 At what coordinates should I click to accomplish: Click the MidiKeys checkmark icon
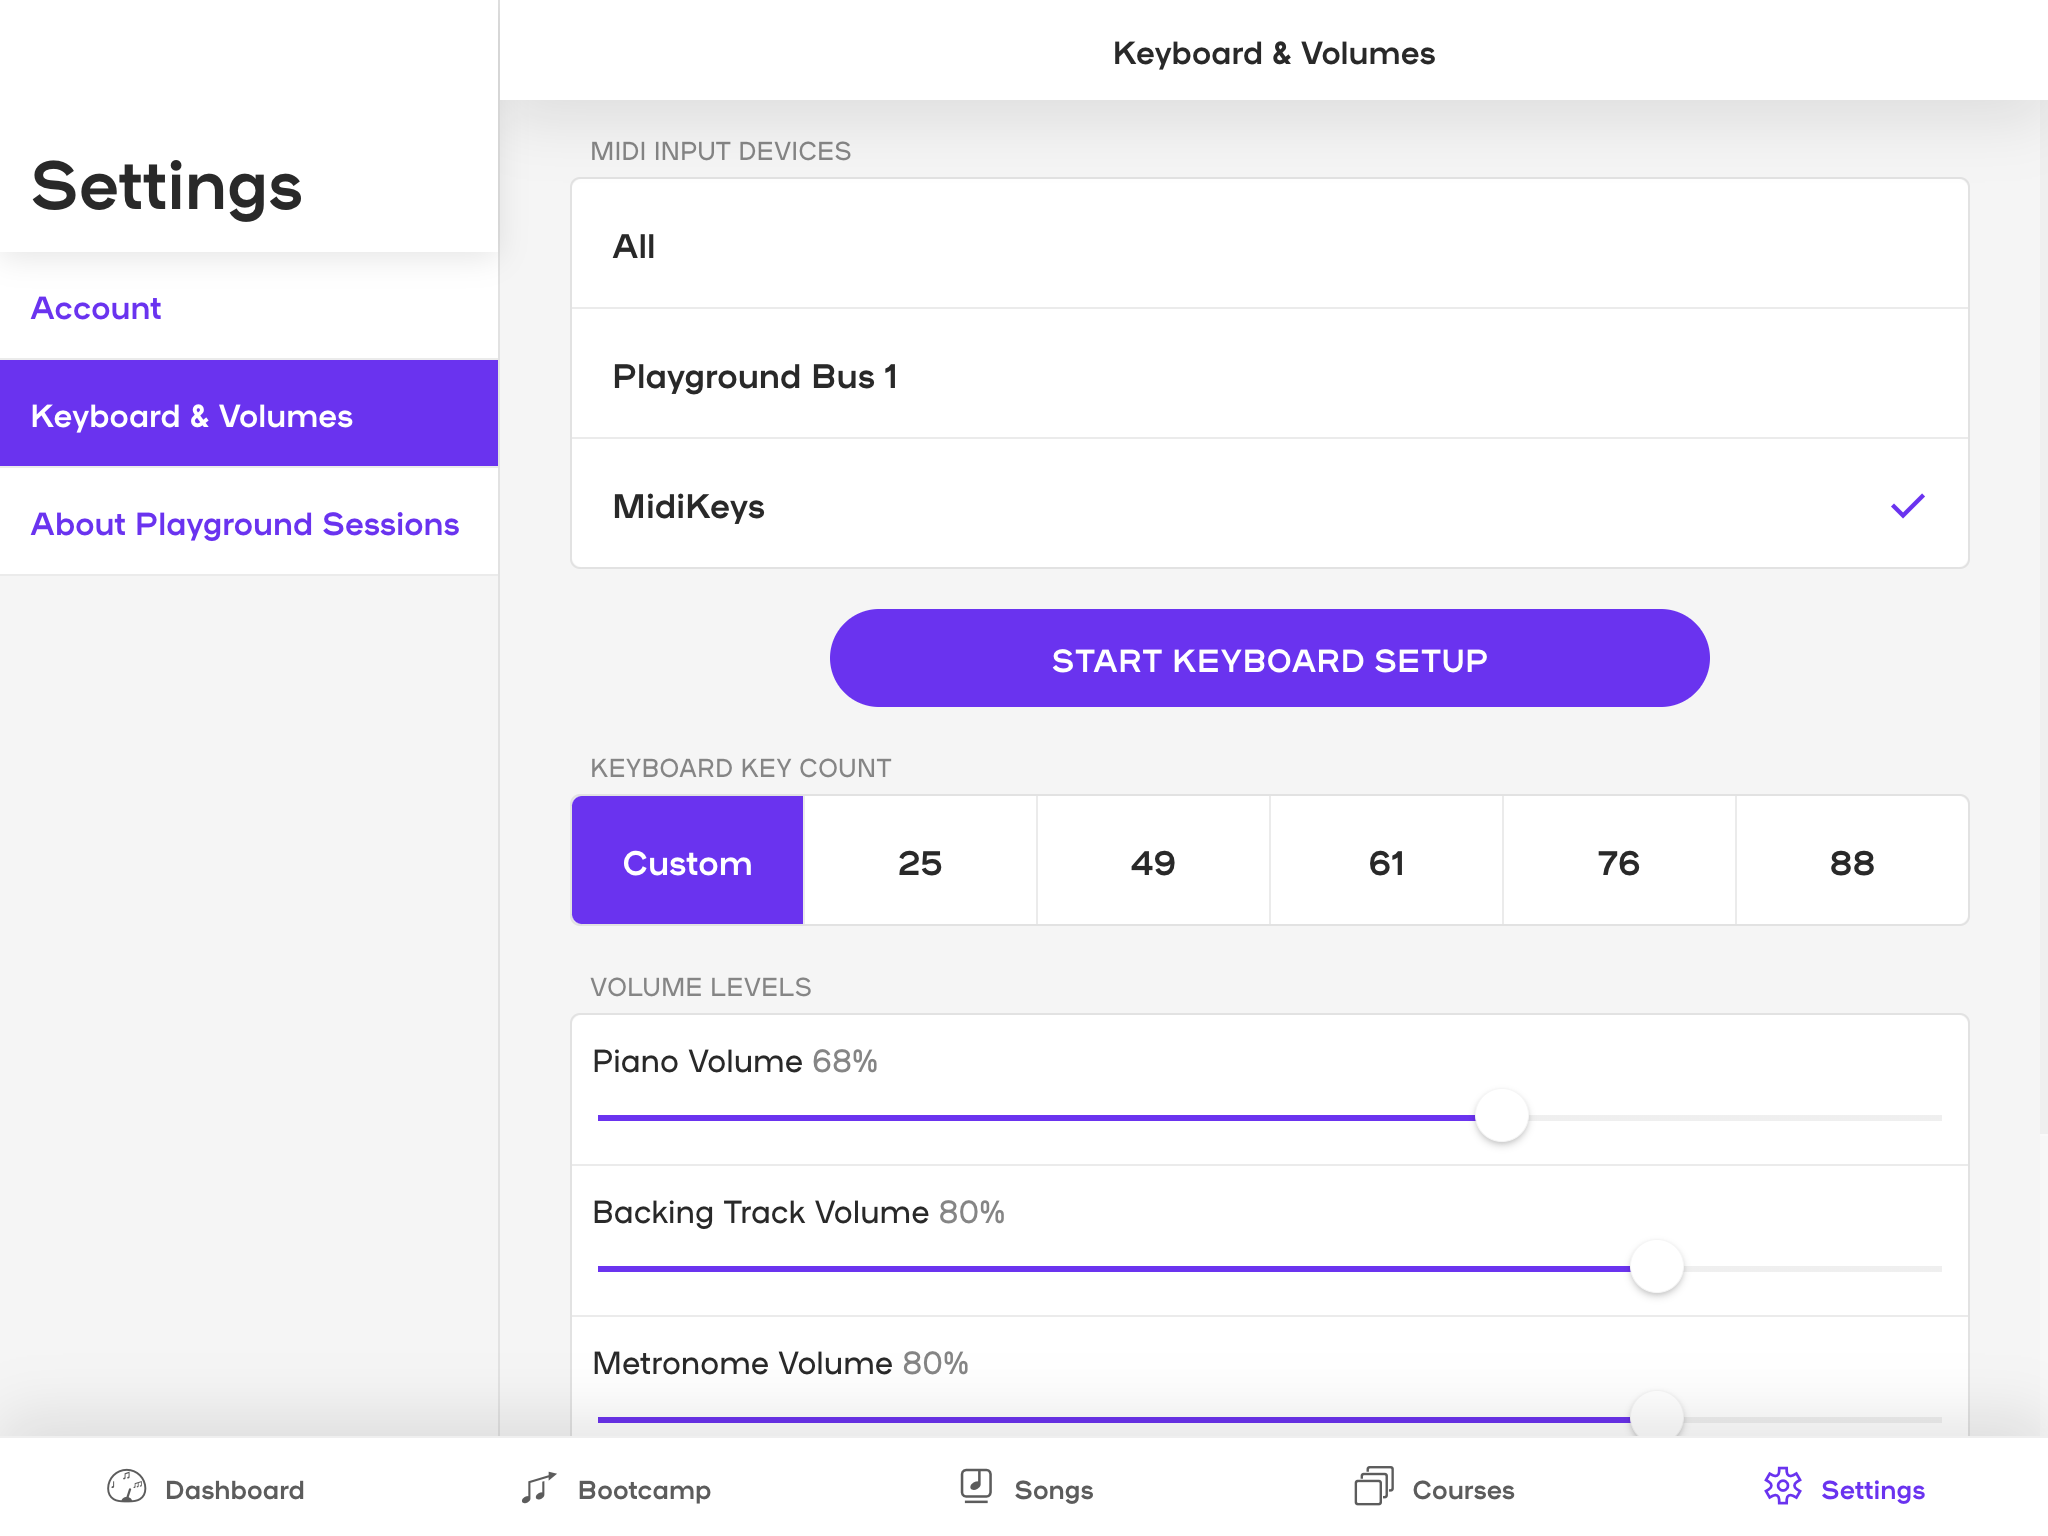[1907, 506]
